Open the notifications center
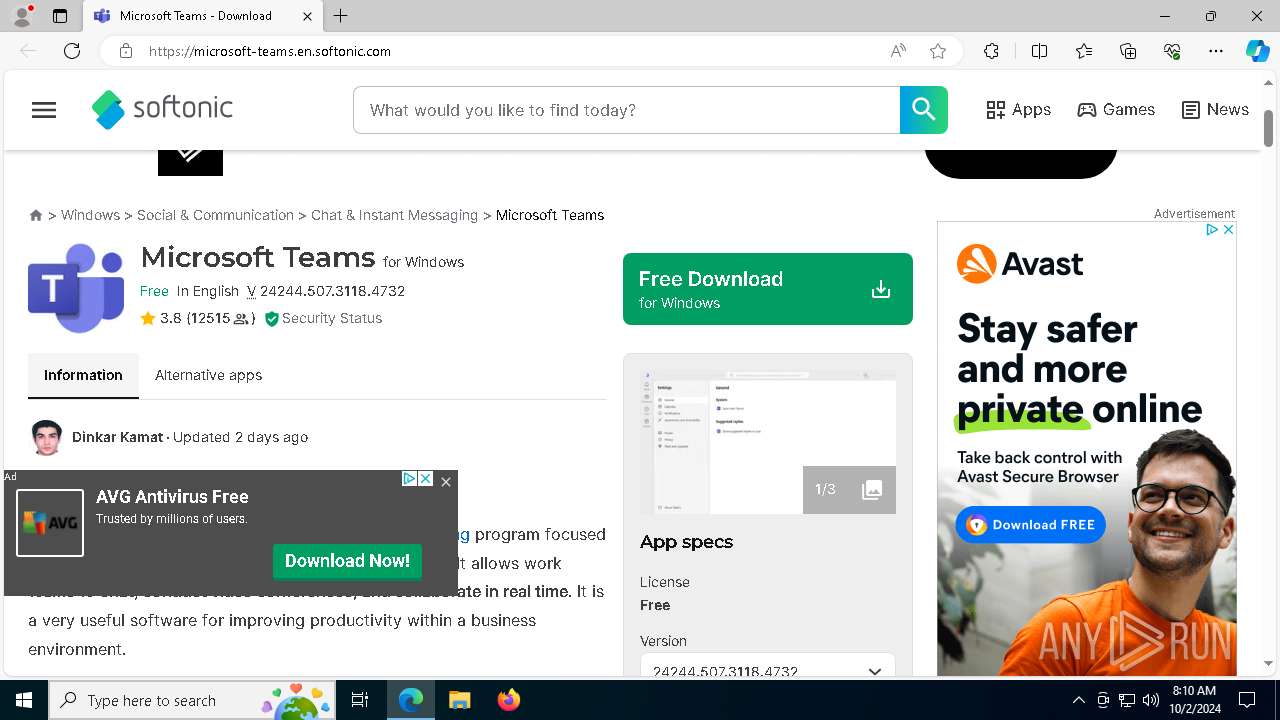1280x720 pixels. point(1247,700)
